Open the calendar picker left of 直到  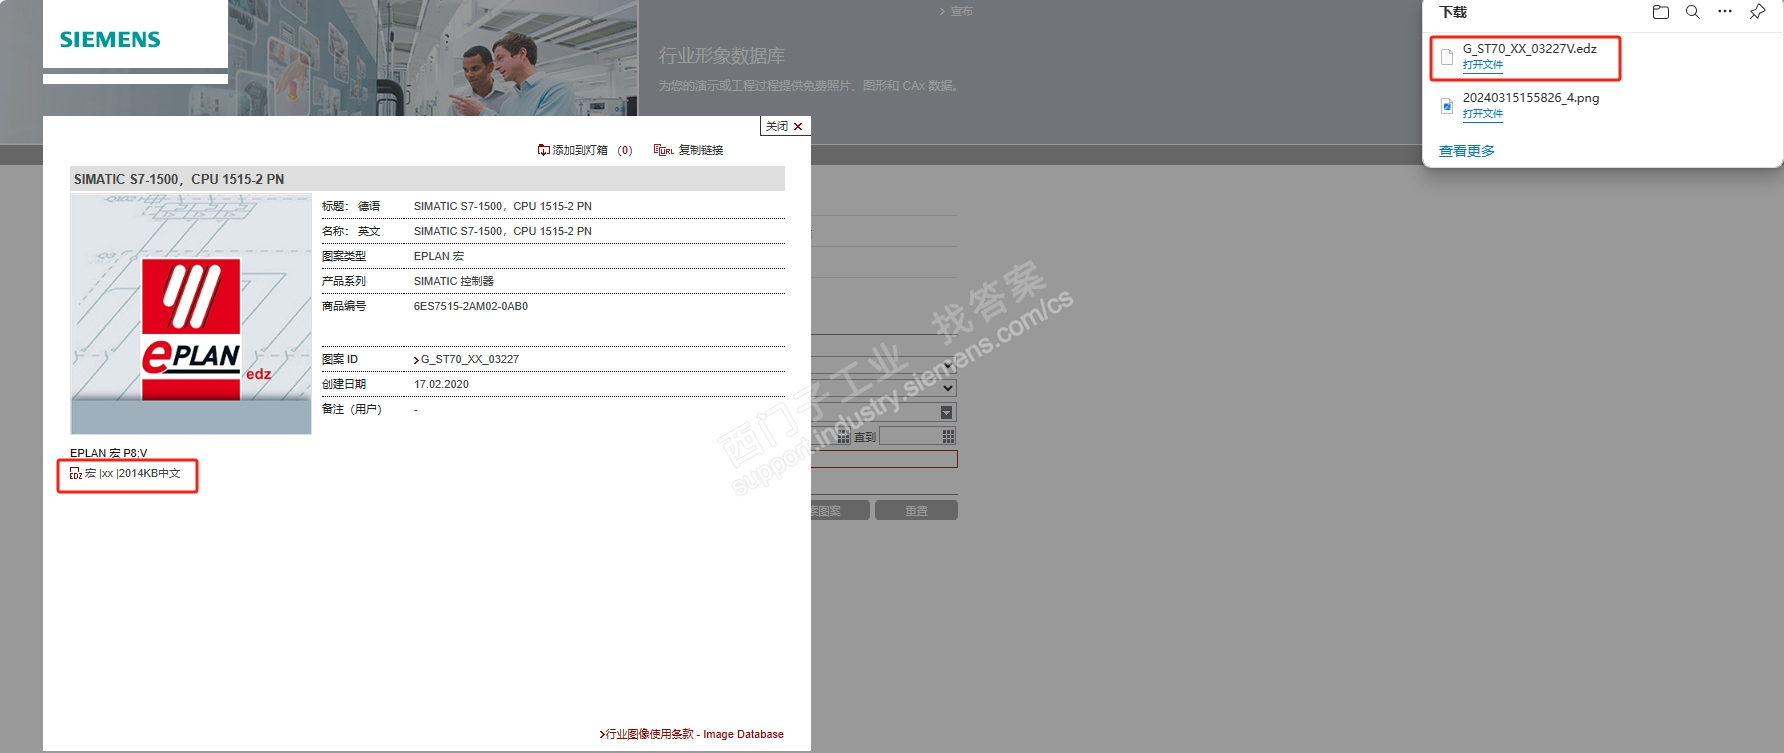tap(843, 436)
